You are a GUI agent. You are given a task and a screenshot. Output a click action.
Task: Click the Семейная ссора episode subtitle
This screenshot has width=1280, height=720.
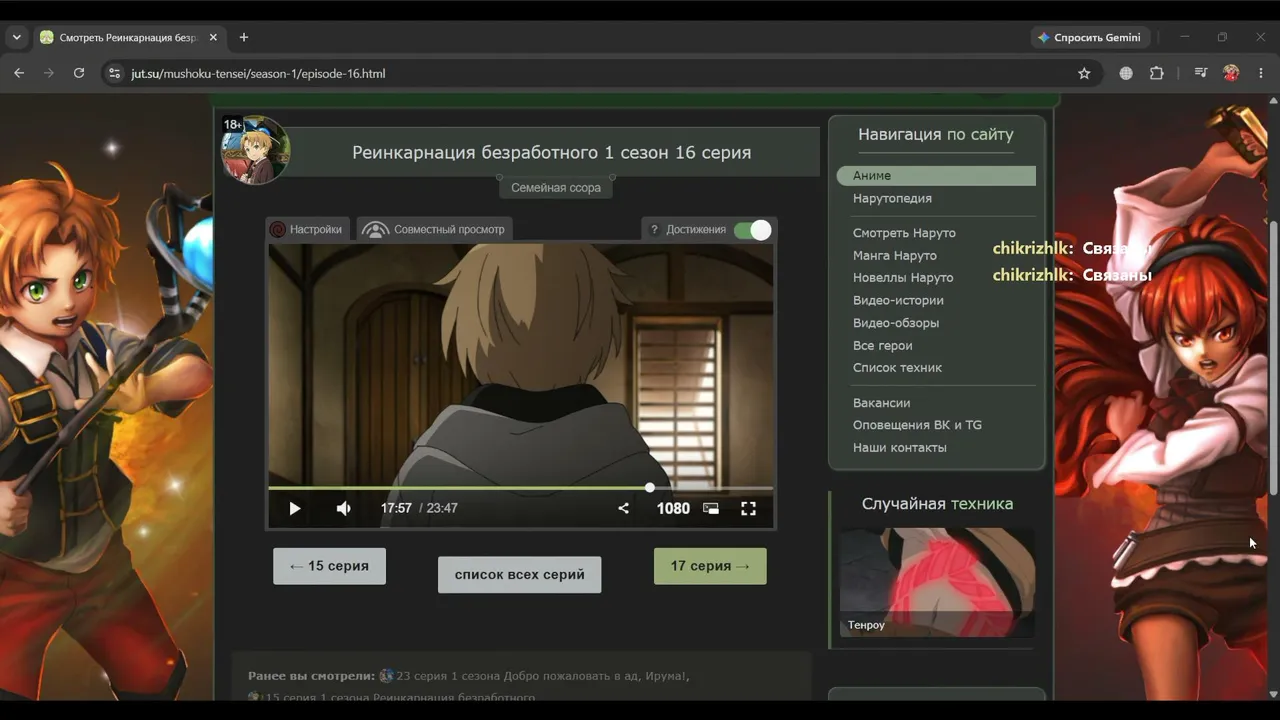click(556, 187)
